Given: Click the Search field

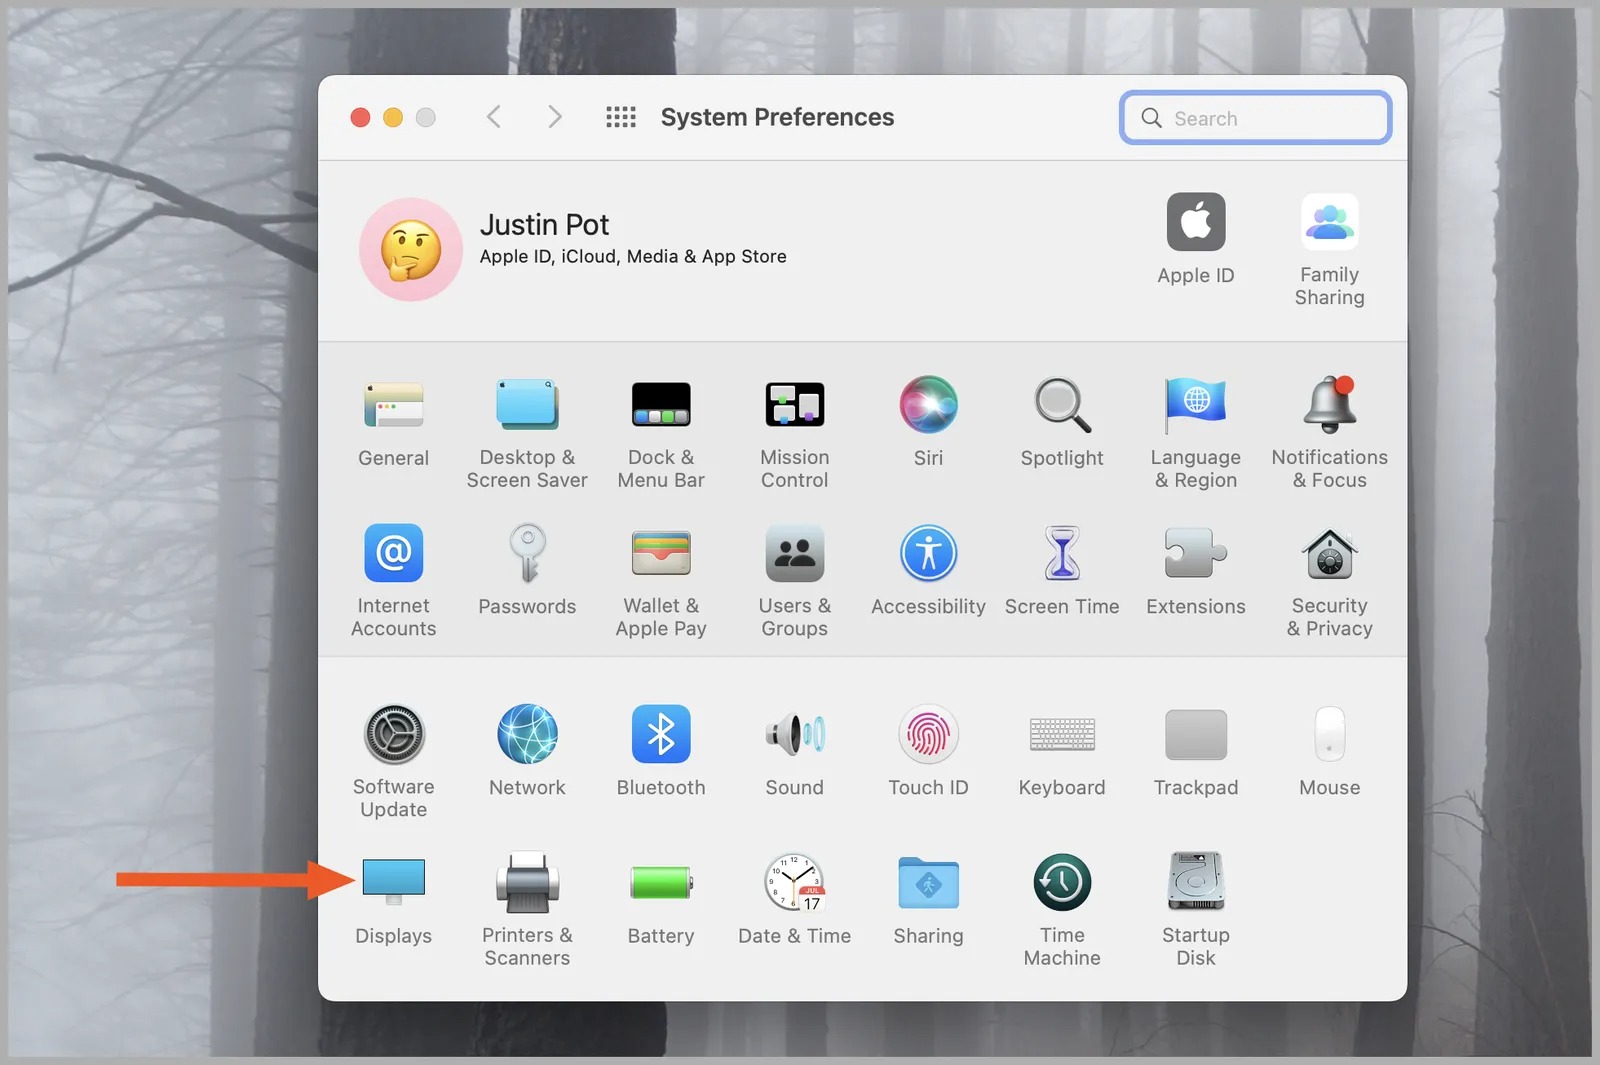Looking at the screenshot, I should 1256,118.
